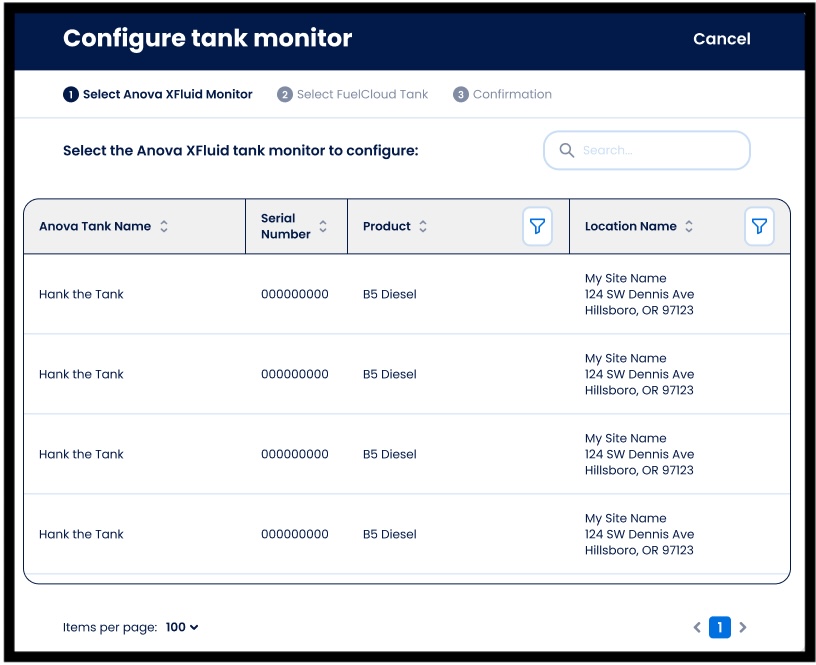The height and width of the screenshot is (665, 816).
Task: Select the first Hank the Tank row
Action: (407, 294)
